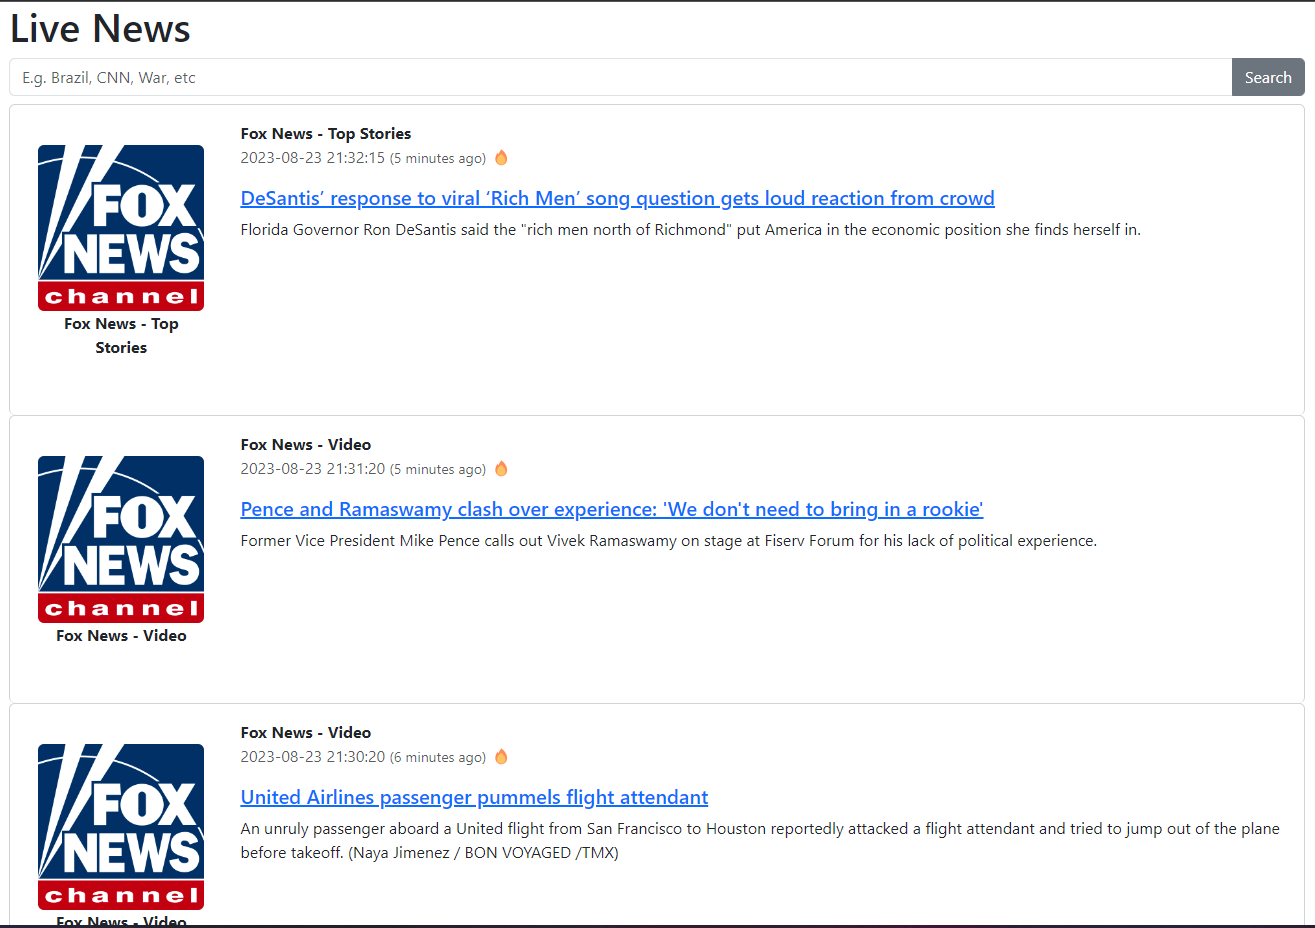The height and width of the screenshot is (928, 1315).
Task: Click the timestamp 2023-08-23 21:32:15
Action: pos(313,158)
